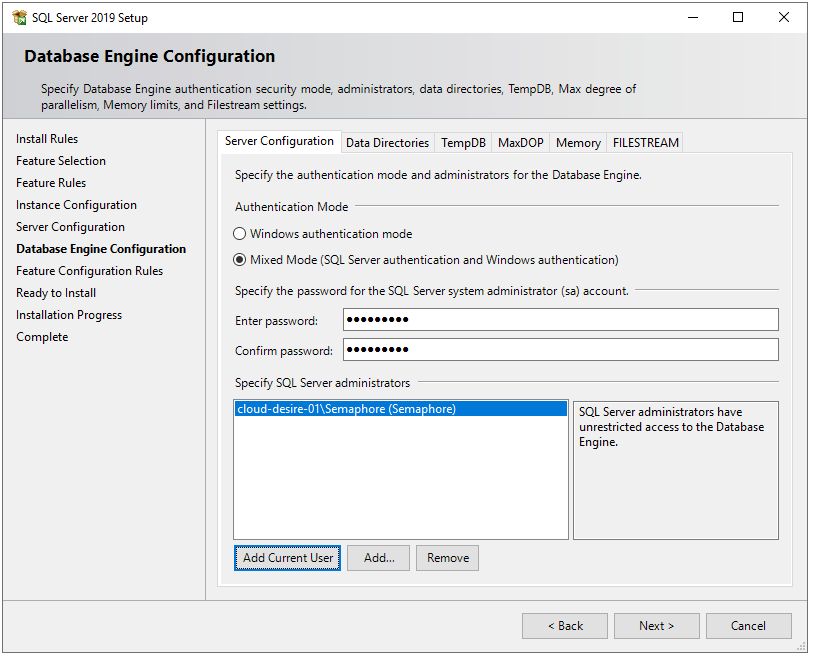The width and height of the screenshot is (813, 657).
Task: Proceed by clicking Next
Action: [x=656, y=625]
